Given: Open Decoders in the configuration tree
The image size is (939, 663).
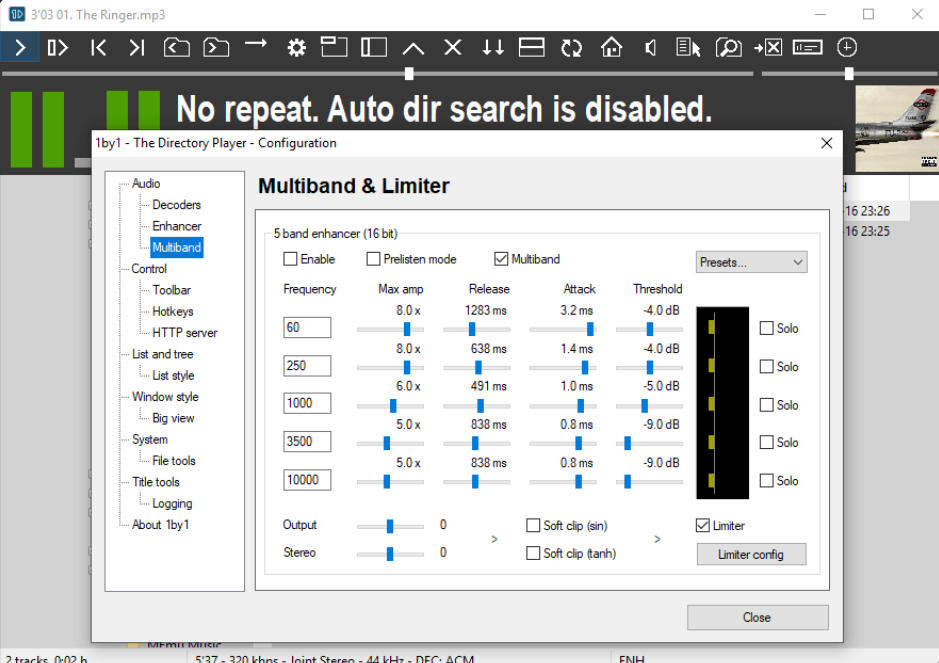Looking at the screenshot, I should (x=176, y=205).
